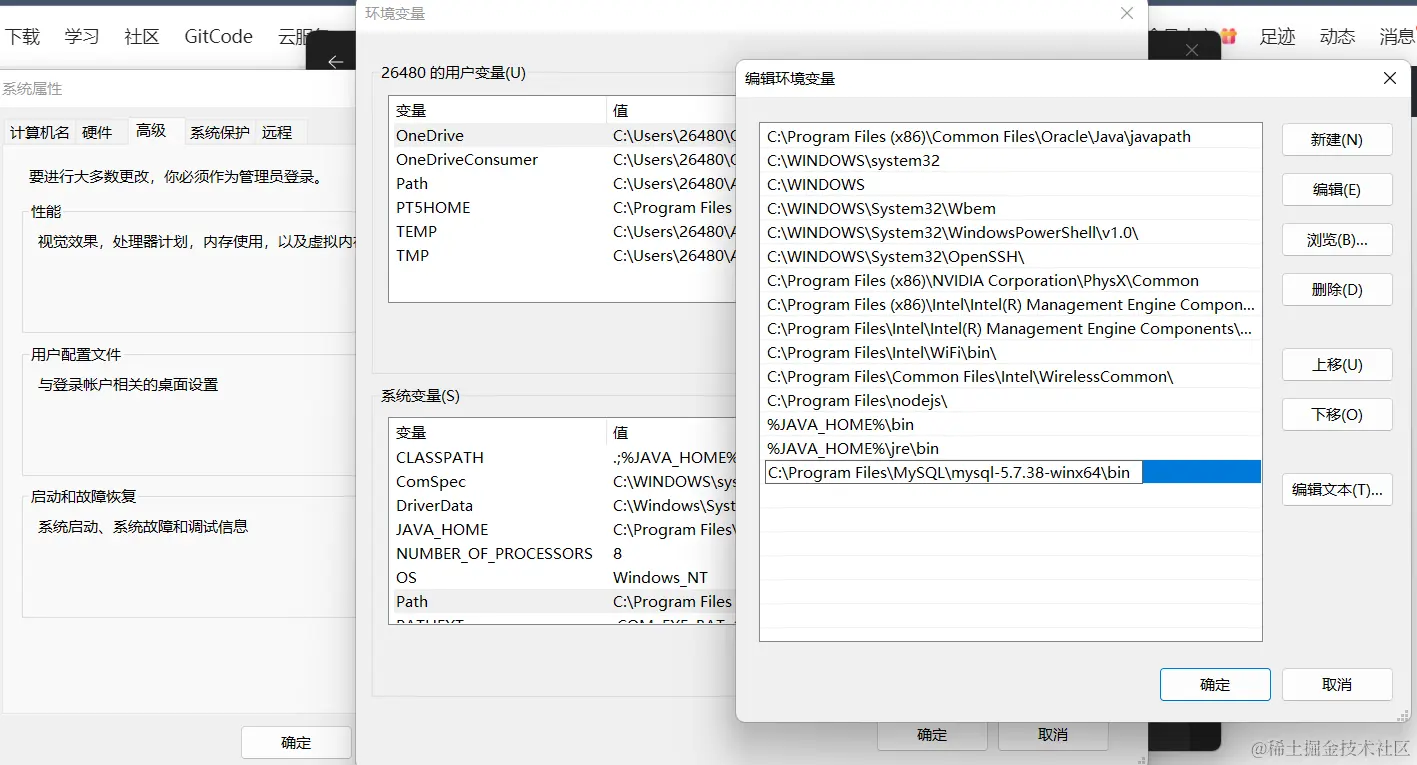Click 新建(N) button in edit dialog
This screenshot has width=1417, height=765.
tap(1337, 140)
